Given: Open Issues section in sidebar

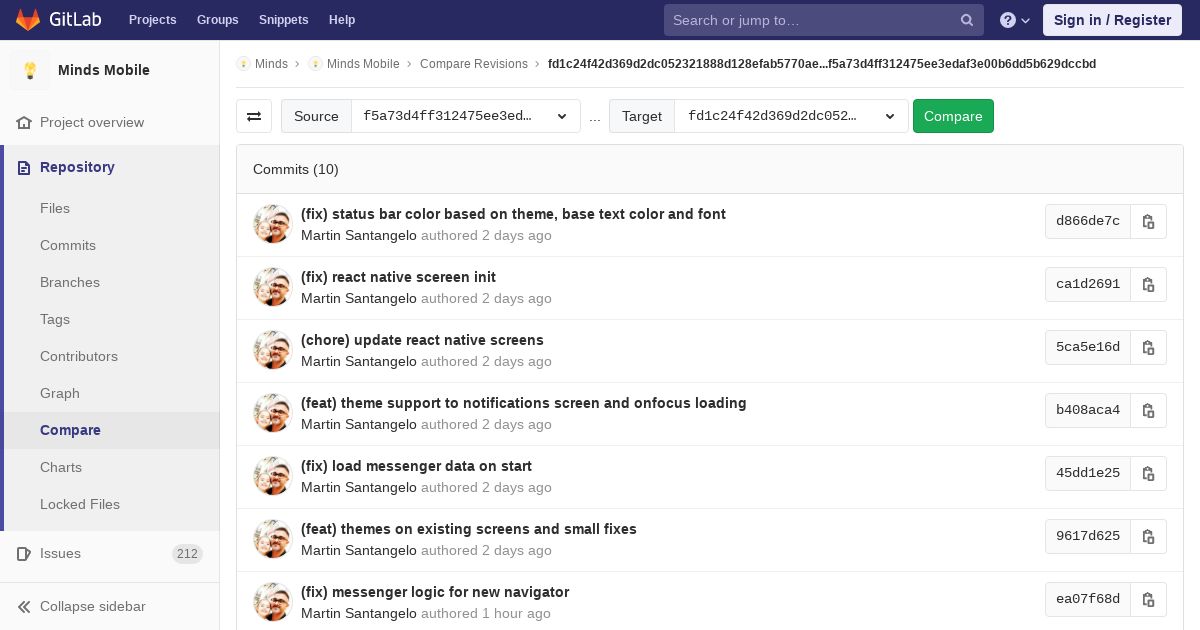Looking at the screenshot, I should pyautogui.click(x=60, y=553).
